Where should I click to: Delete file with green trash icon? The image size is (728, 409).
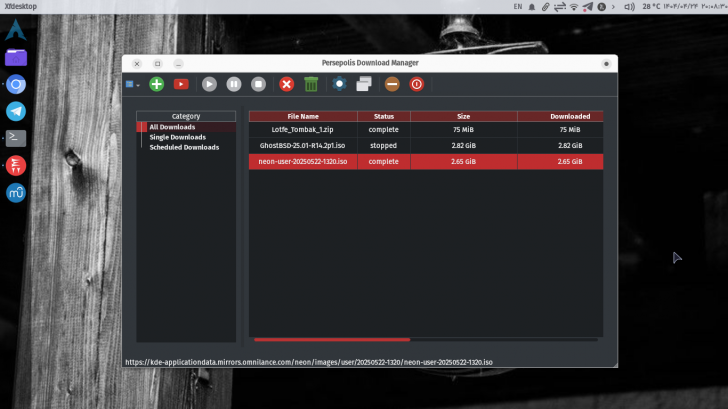311,84
